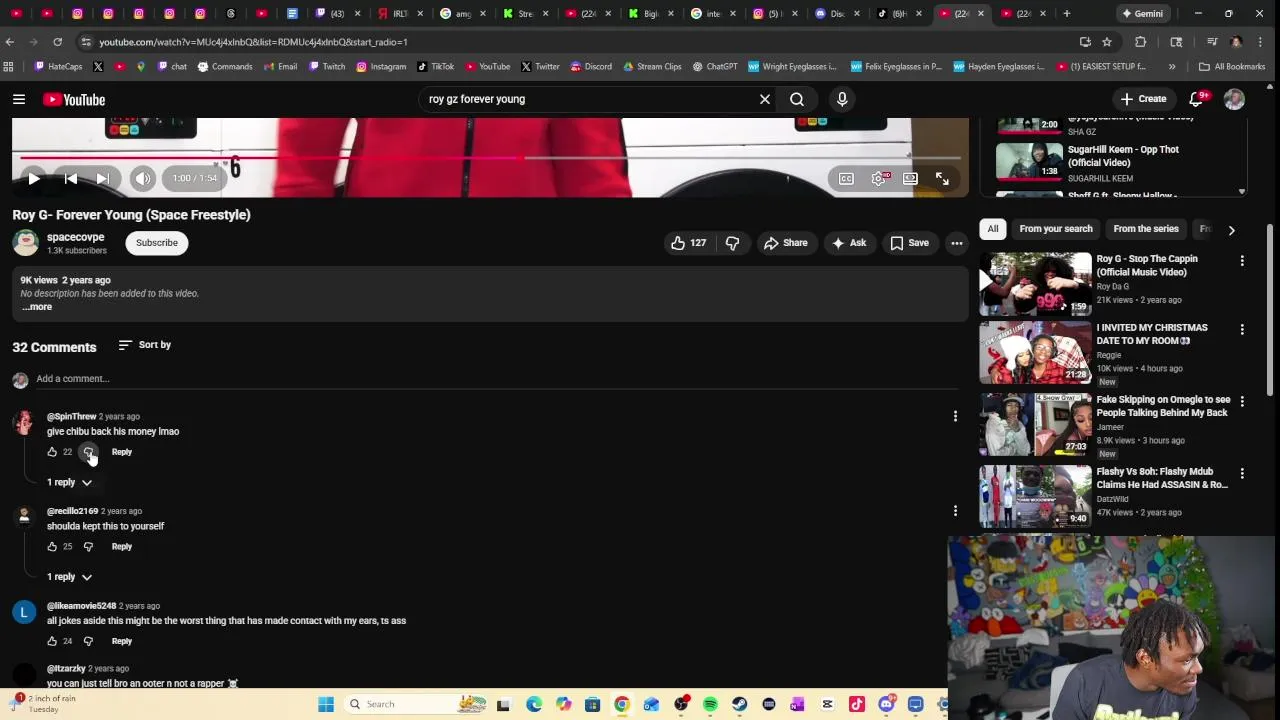Screen dimensions: 1280x720
Task: Skip to the previous video
Action: 71,178
